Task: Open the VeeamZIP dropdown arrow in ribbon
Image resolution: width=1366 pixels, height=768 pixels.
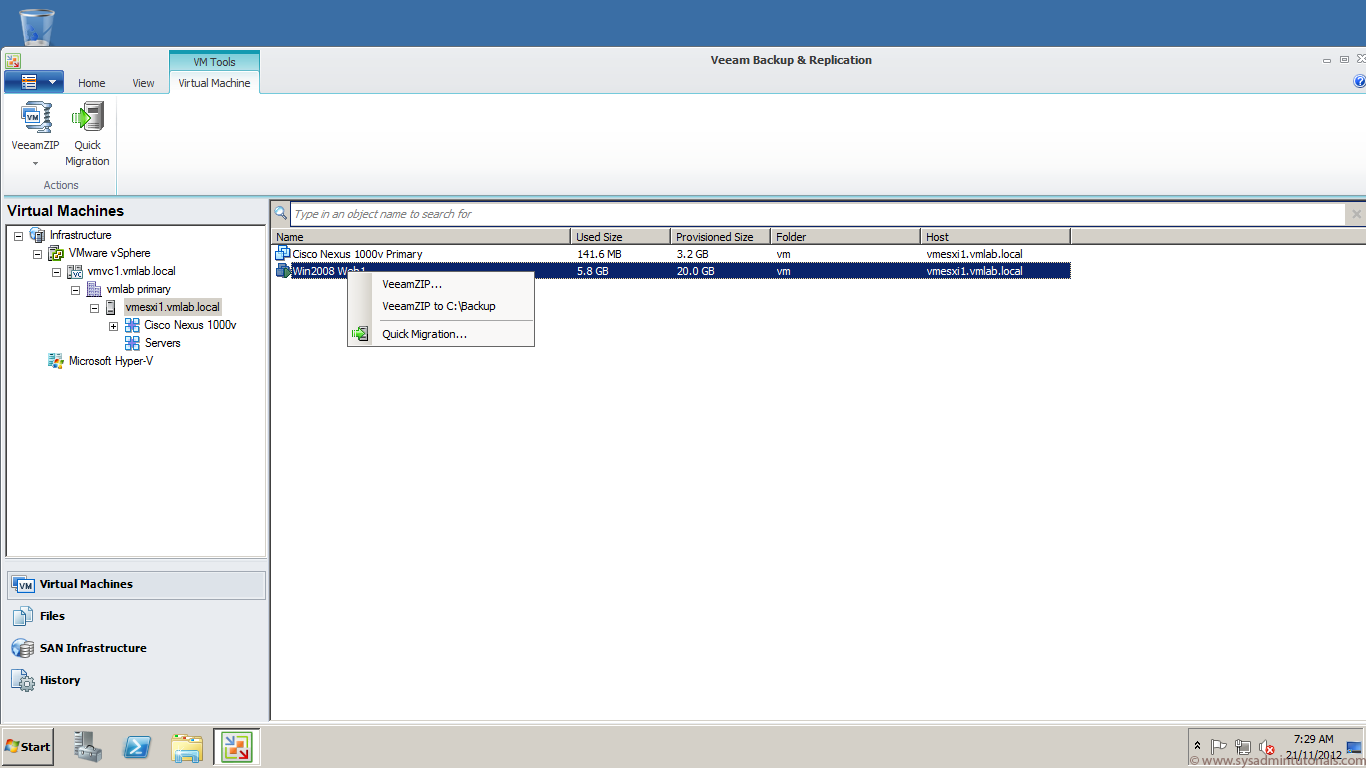Action: (x=35, y=163)
